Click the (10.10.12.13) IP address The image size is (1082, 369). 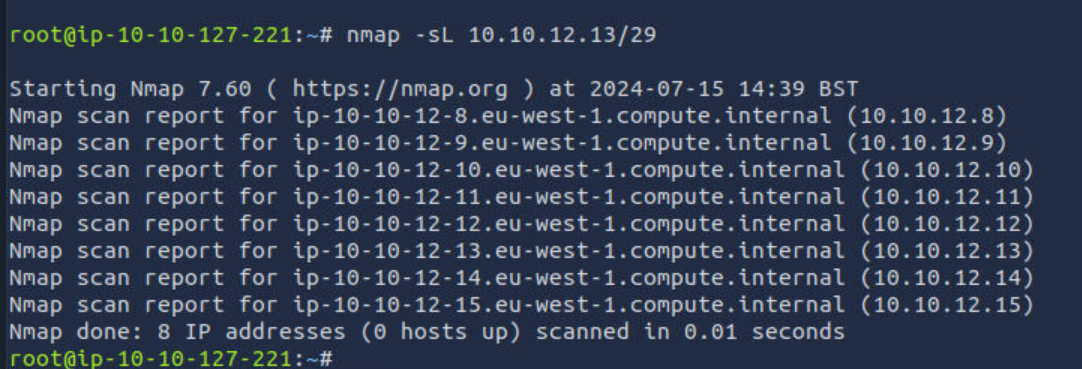[x=947, y=252]
